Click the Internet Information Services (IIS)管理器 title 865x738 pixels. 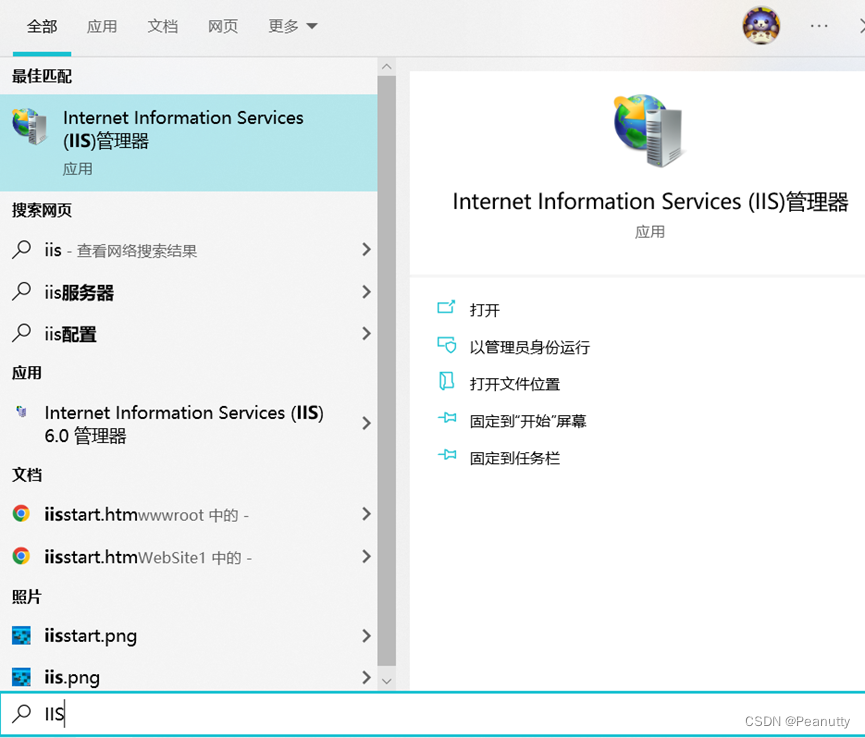[650, 201]
